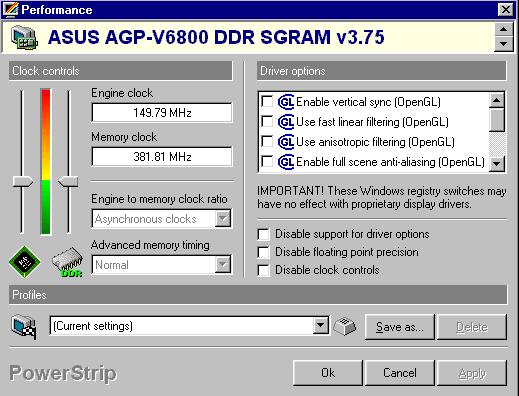Click the Delete profile button
This screenshot has height=396, width=519.
pyautogui.click(x=472, y=327)
